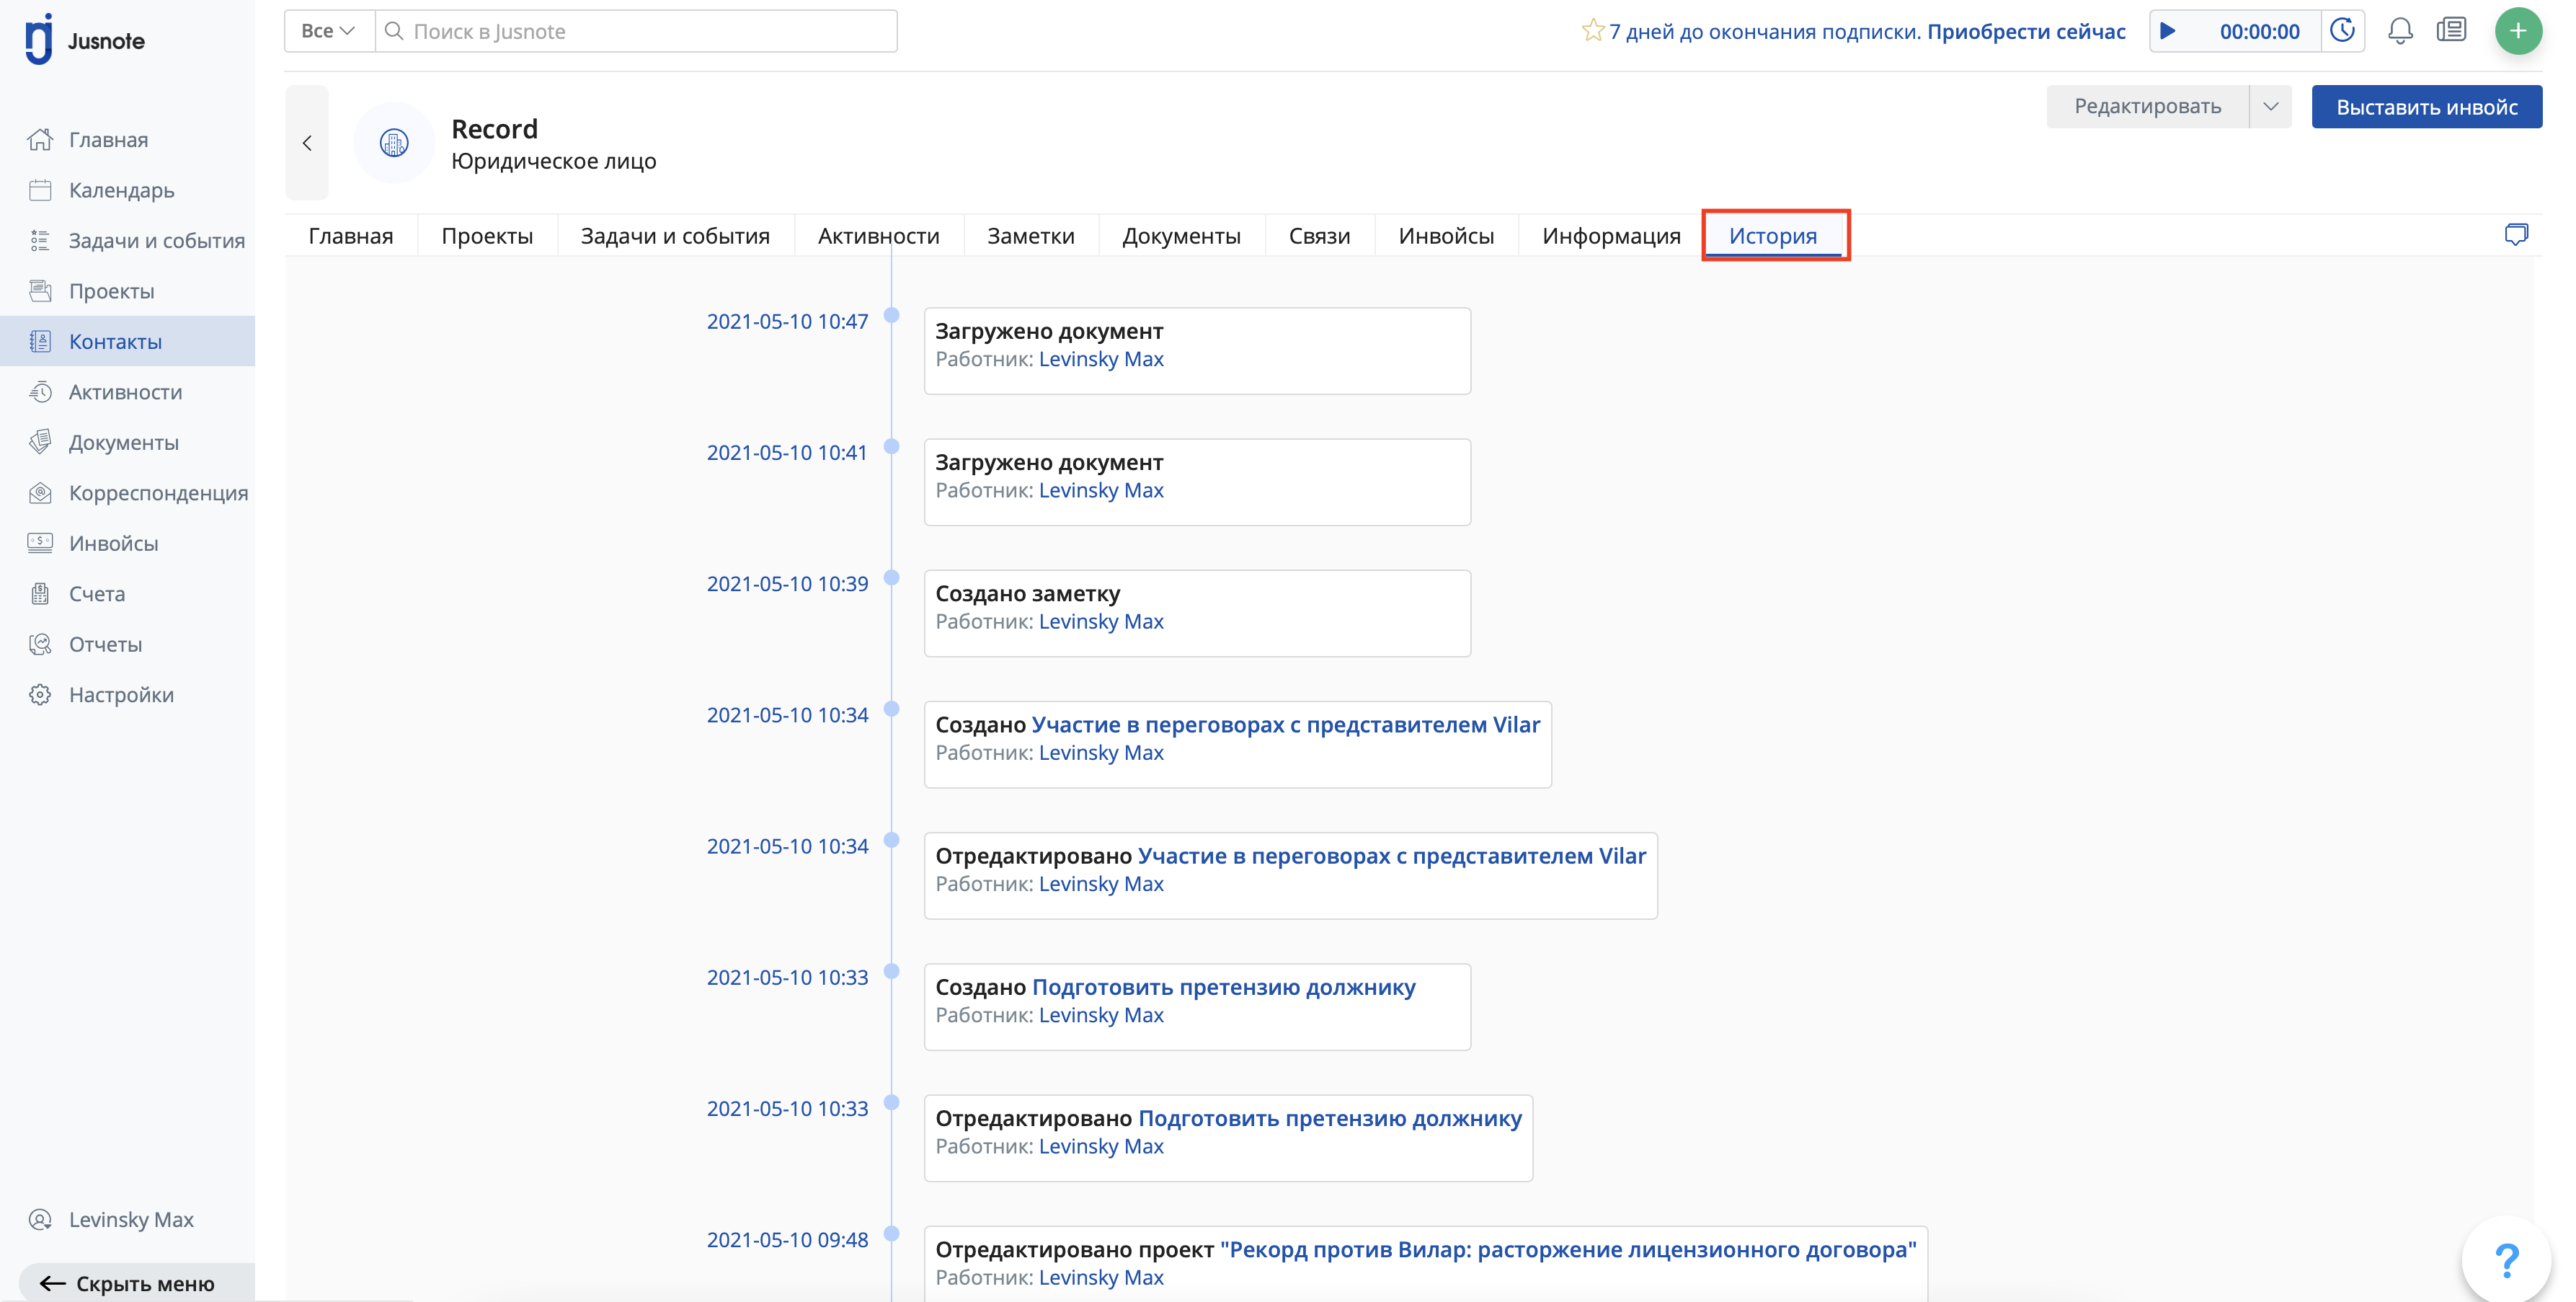Start the timer with play icon
This screenshot has height=1302, width=2576.
click(2168, 31)
